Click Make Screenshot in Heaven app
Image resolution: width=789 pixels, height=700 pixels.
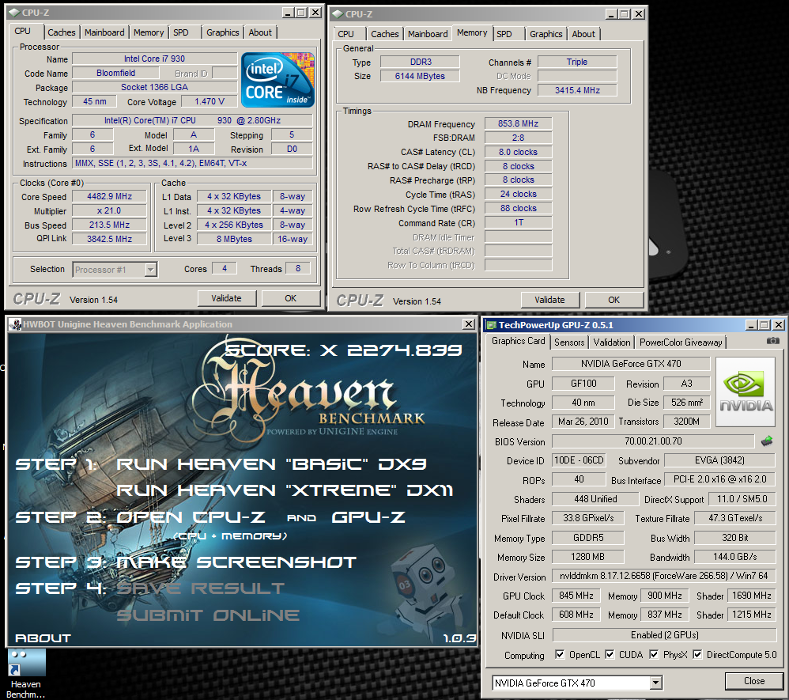tap(236, 562)
